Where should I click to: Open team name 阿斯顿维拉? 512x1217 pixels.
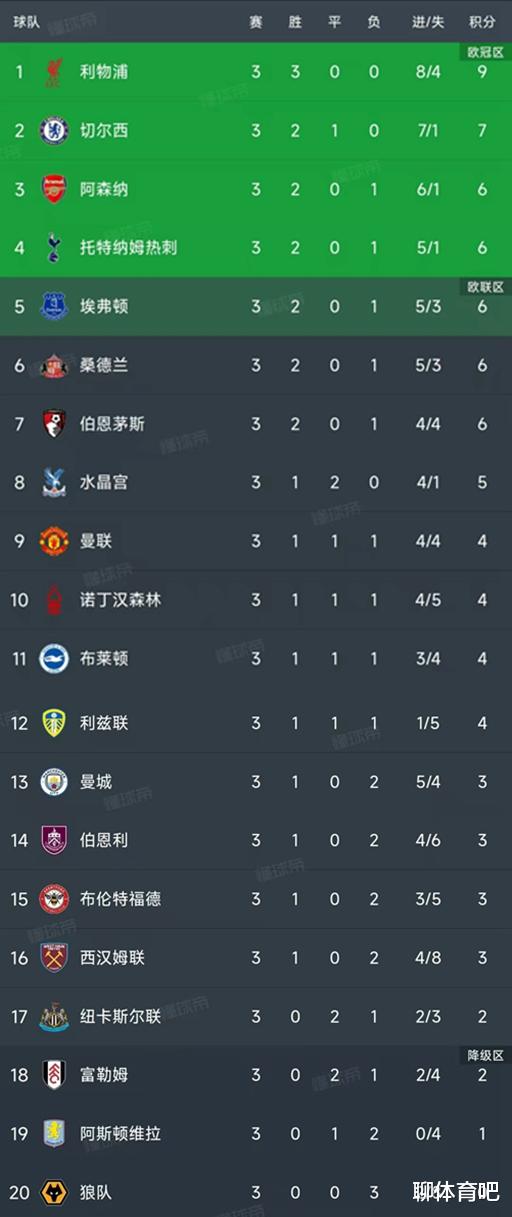point(120,1134)
